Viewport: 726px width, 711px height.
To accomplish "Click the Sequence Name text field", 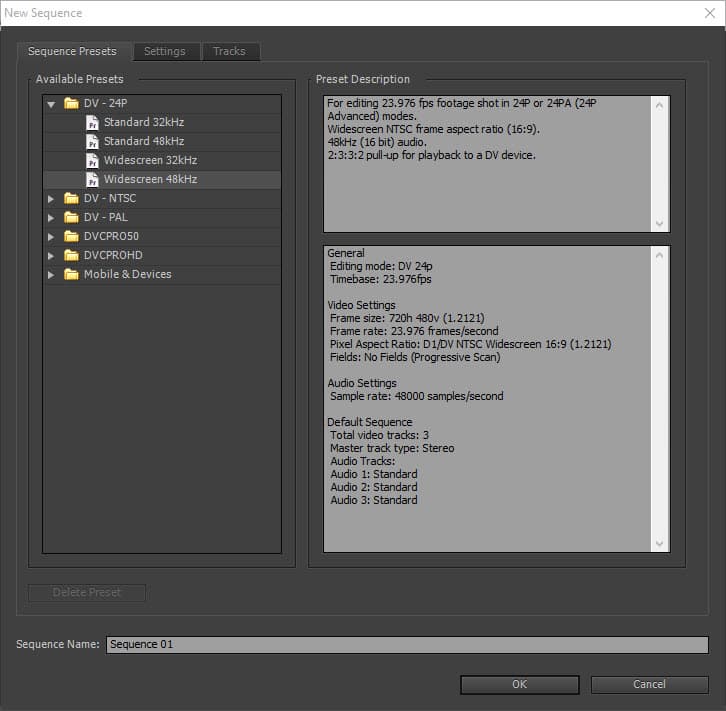I will coord(406,644).
